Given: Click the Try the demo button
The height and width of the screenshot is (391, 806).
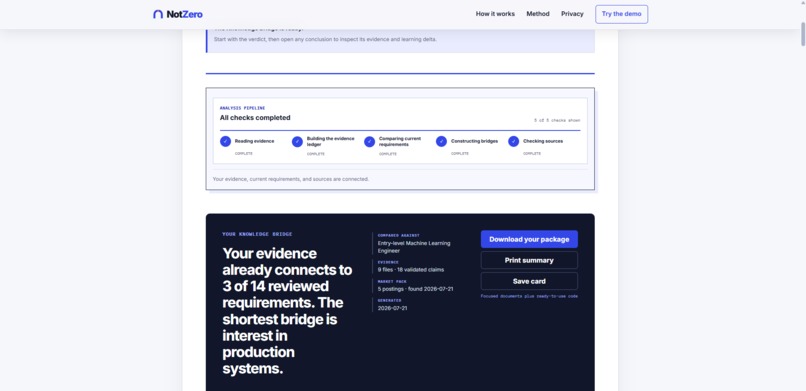Looking at the screenshot, I should tap(621, 14).
